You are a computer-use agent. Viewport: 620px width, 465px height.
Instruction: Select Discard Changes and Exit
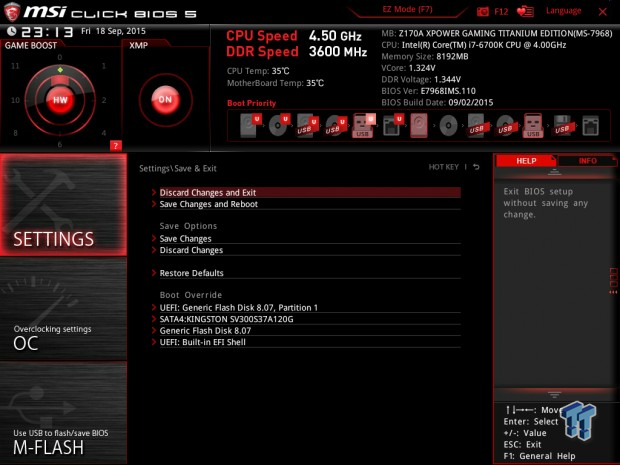point(310,193)
